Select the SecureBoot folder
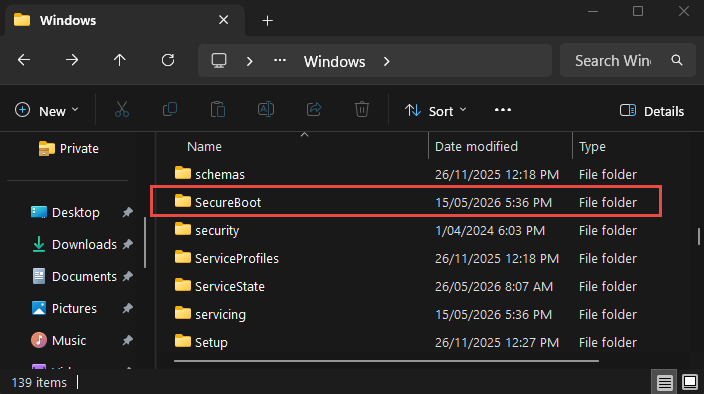This screenshot has height=394, width=704. pos(406,202)
